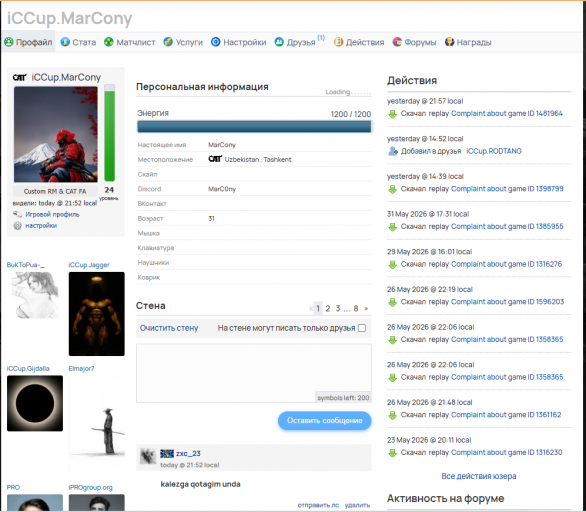586x512 pixels.
Task: Open Complaint about game ID 1398799
Action: tap(507, 189)
